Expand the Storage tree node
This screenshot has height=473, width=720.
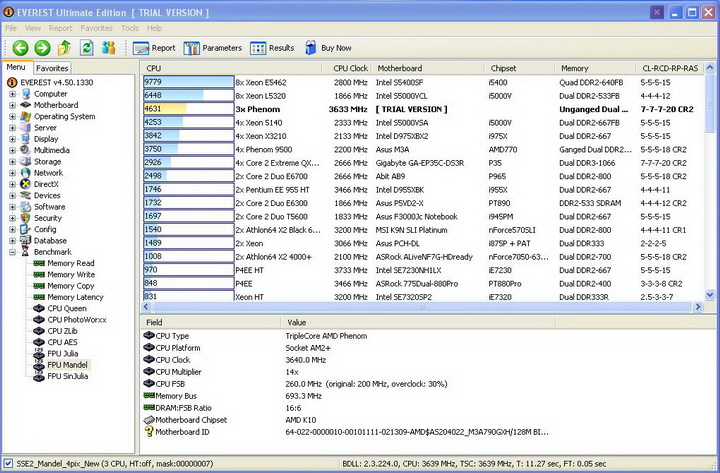[x=12, y=162]
